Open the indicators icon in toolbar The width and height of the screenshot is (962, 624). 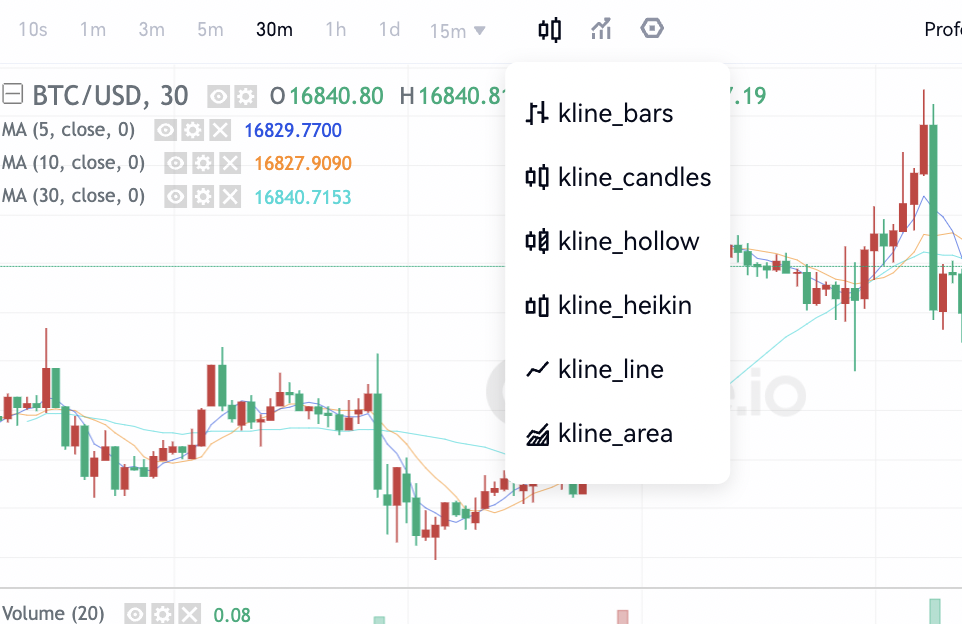click(x=601, y=29)
